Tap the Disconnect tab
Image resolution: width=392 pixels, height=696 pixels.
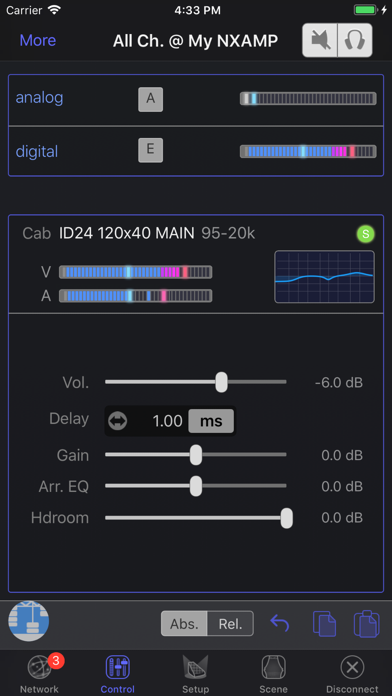[352, 675]
